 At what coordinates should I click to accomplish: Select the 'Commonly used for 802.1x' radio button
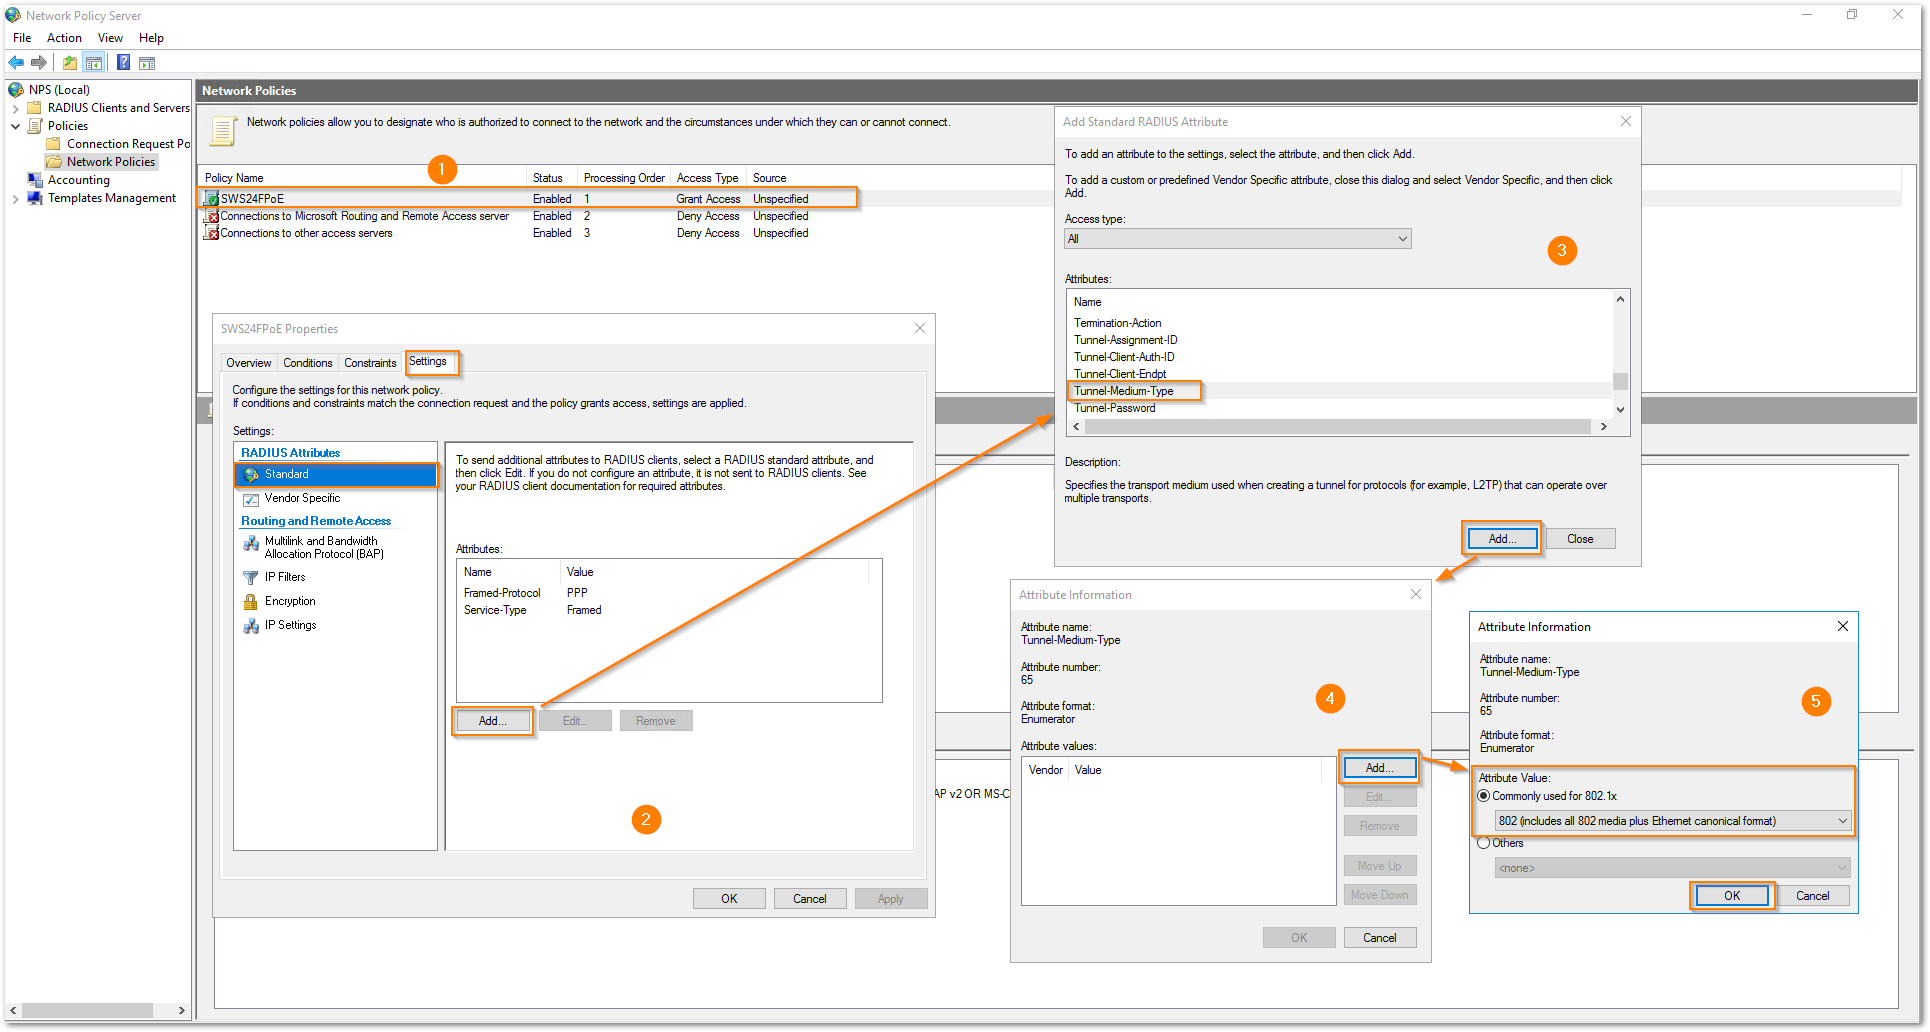pyautogui.click(x=1484, y=796)
